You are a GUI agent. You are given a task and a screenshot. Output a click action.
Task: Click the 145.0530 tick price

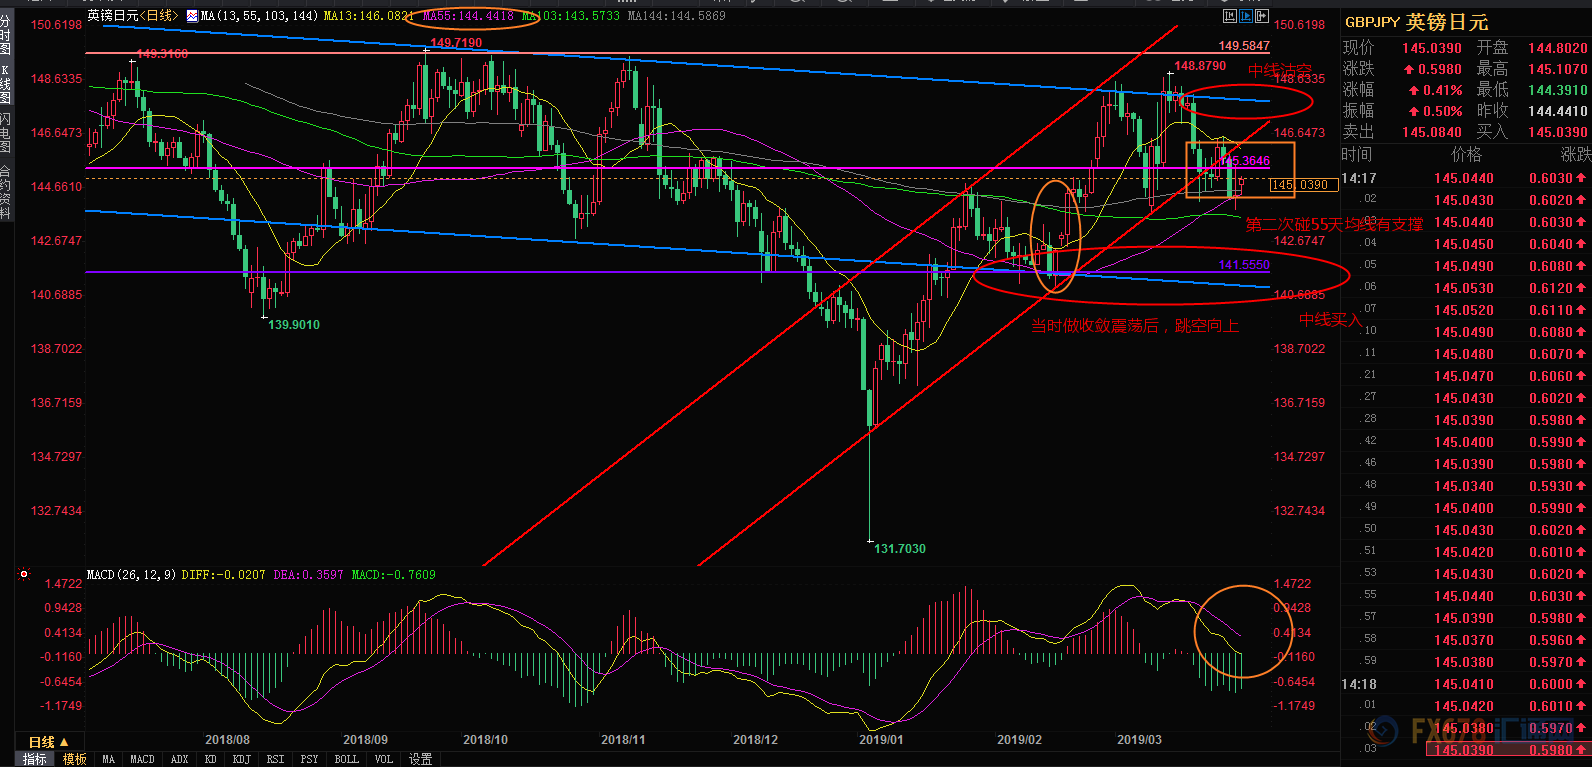(1464, 288)
